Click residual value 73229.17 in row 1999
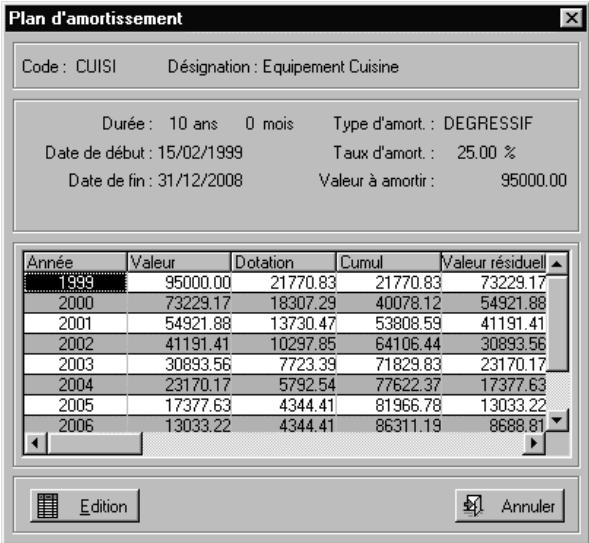The width and height of the screenshot is (589, 543). pyautogui.click(x=494, y=282)
